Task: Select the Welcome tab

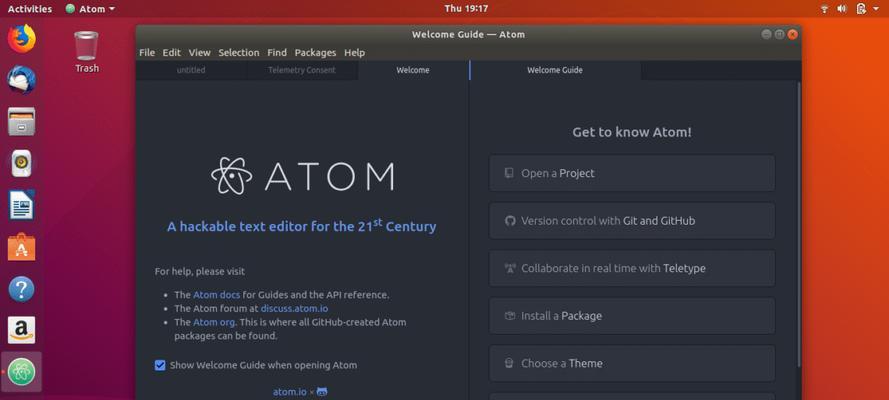Action: 413,70
